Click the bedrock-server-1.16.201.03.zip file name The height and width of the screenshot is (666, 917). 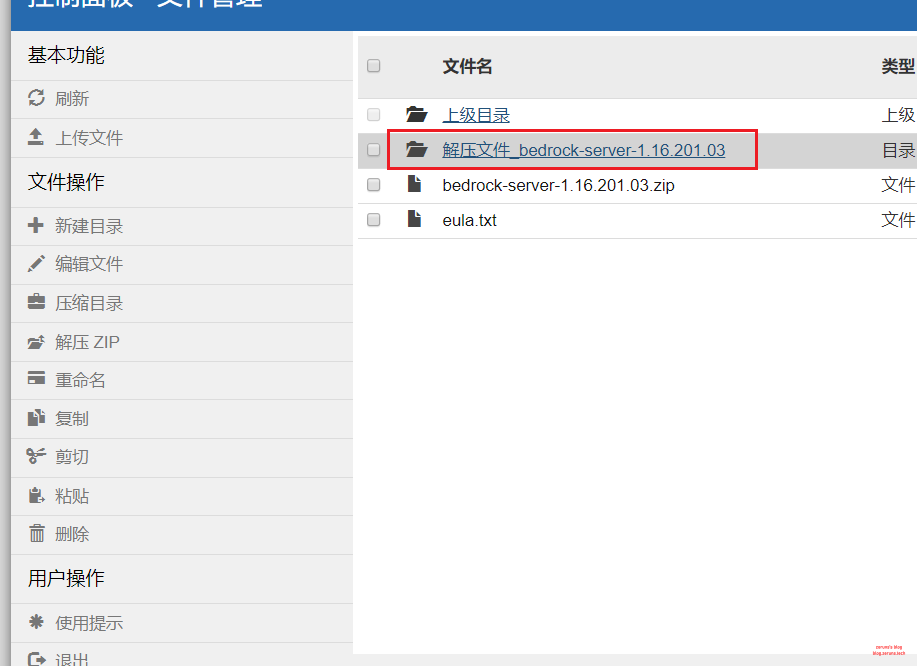pyautogui.click(x=559, y=185)
